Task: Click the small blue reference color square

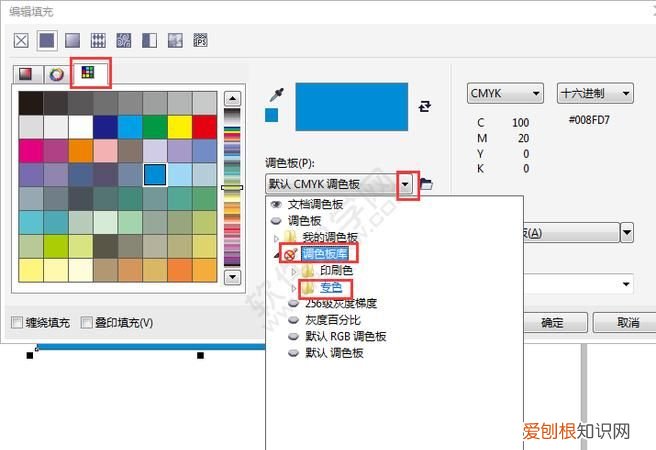Action: (x=272, y=115)
